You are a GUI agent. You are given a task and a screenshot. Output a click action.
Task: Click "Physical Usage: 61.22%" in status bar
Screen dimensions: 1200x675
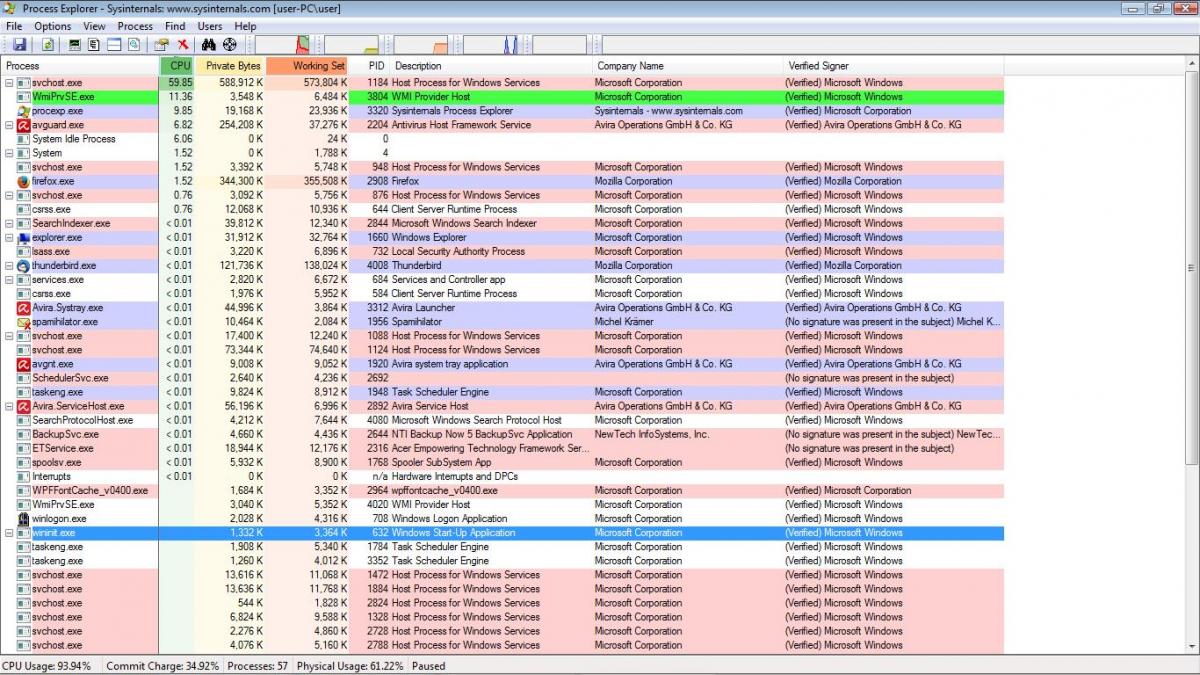pos(350,666)
